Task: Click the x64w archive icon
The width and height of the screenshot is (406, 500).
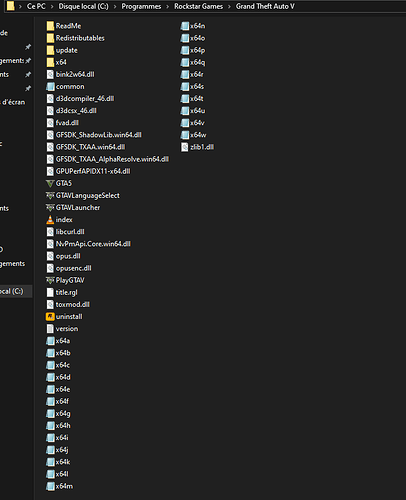Action: (185, 135)
